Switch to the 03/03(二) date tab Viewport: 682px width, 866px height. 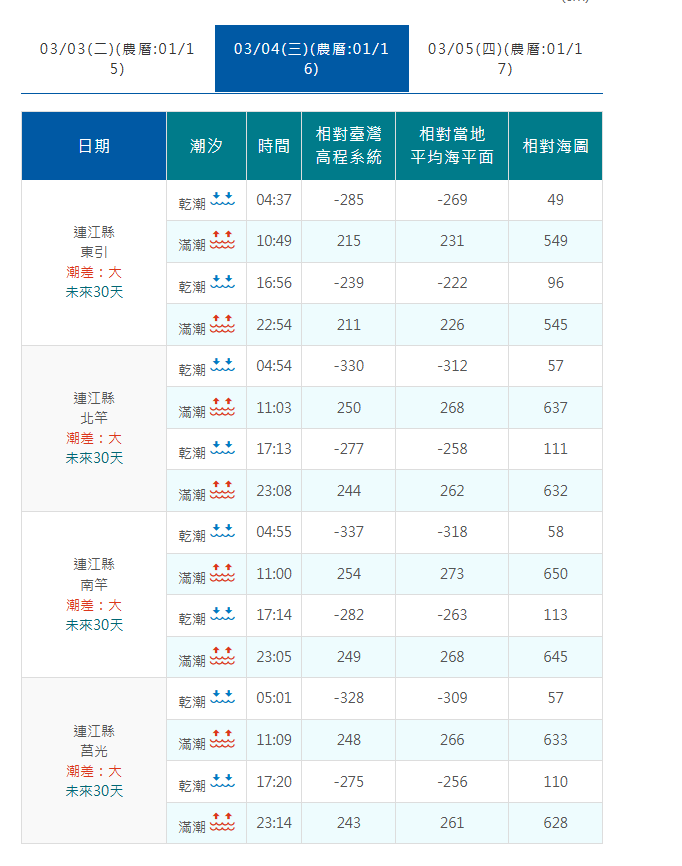117,58
